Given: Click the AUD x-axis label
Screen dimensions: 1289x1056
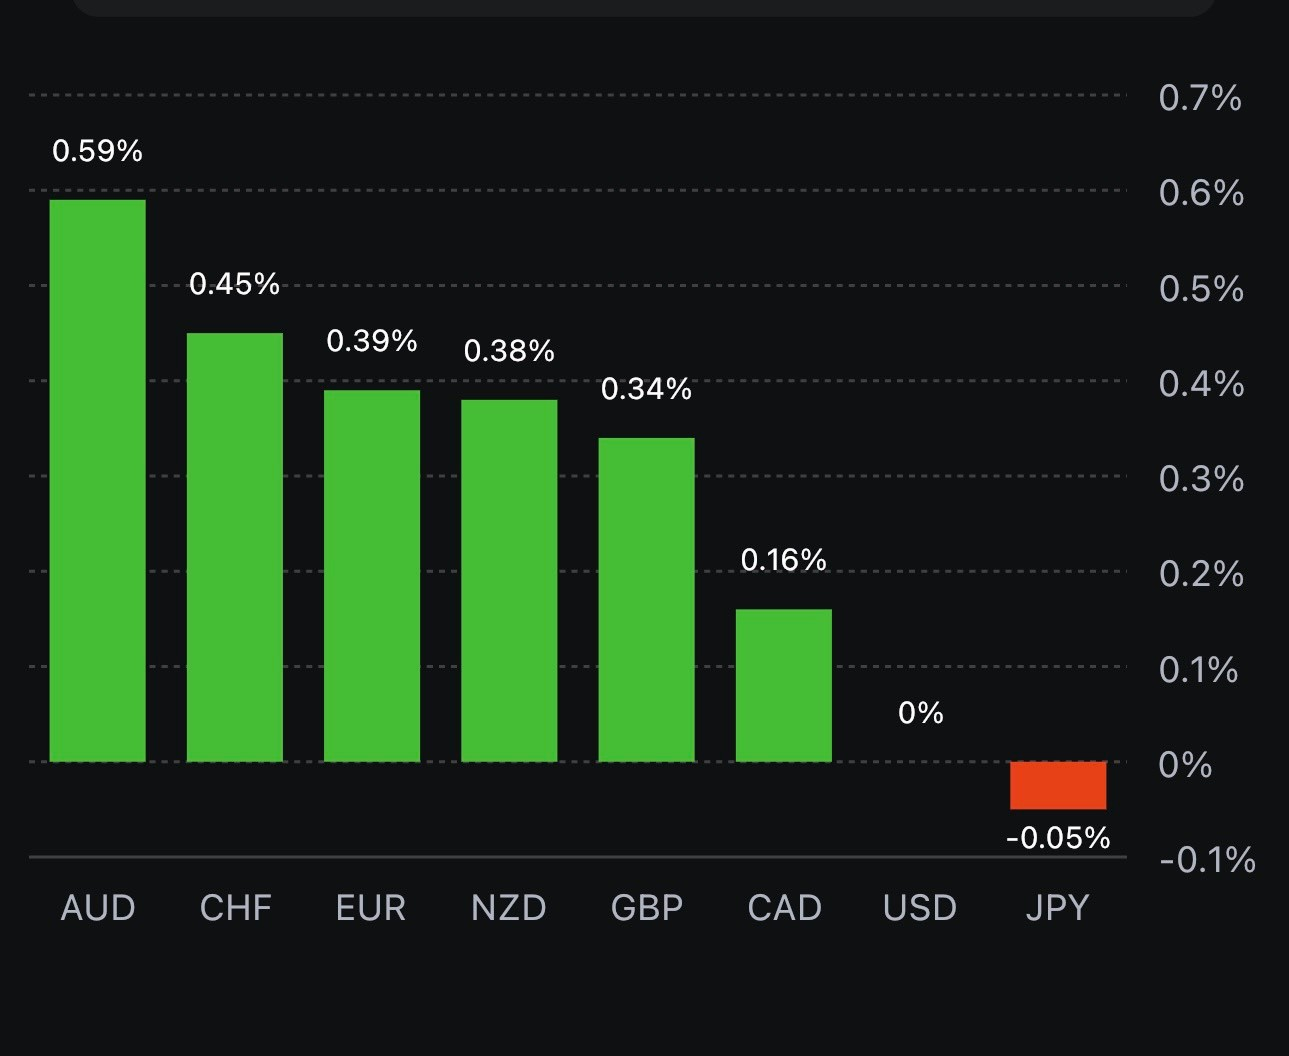Looking at the screenshot, I should [x=97, y=908].
